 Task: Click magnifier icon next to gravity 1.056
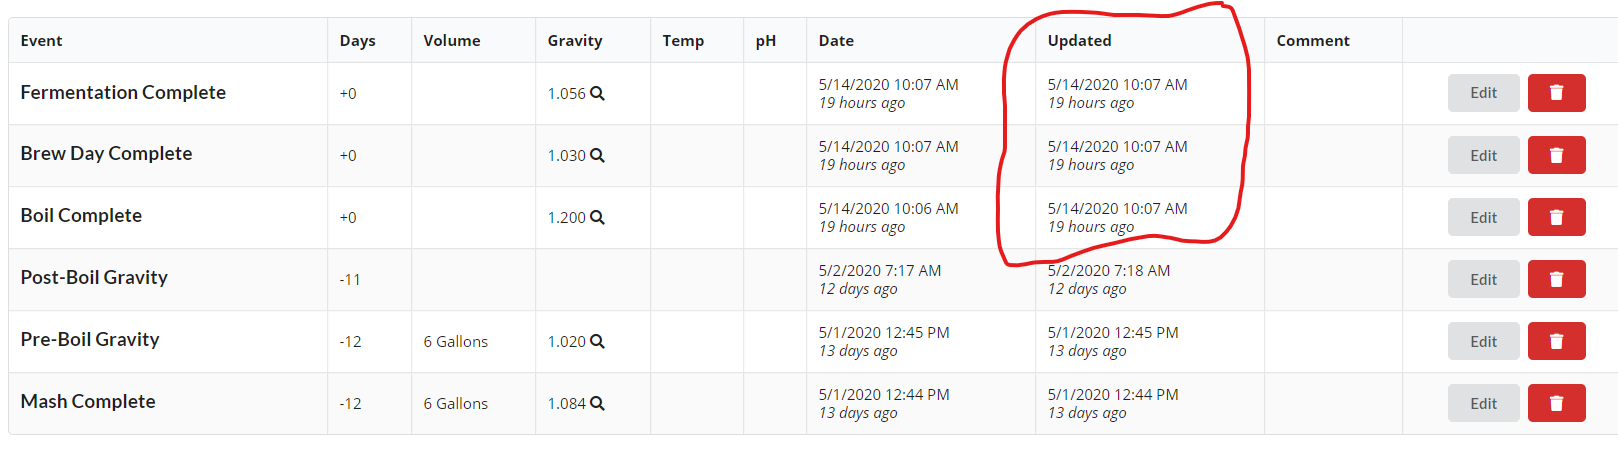coord(597,93)
